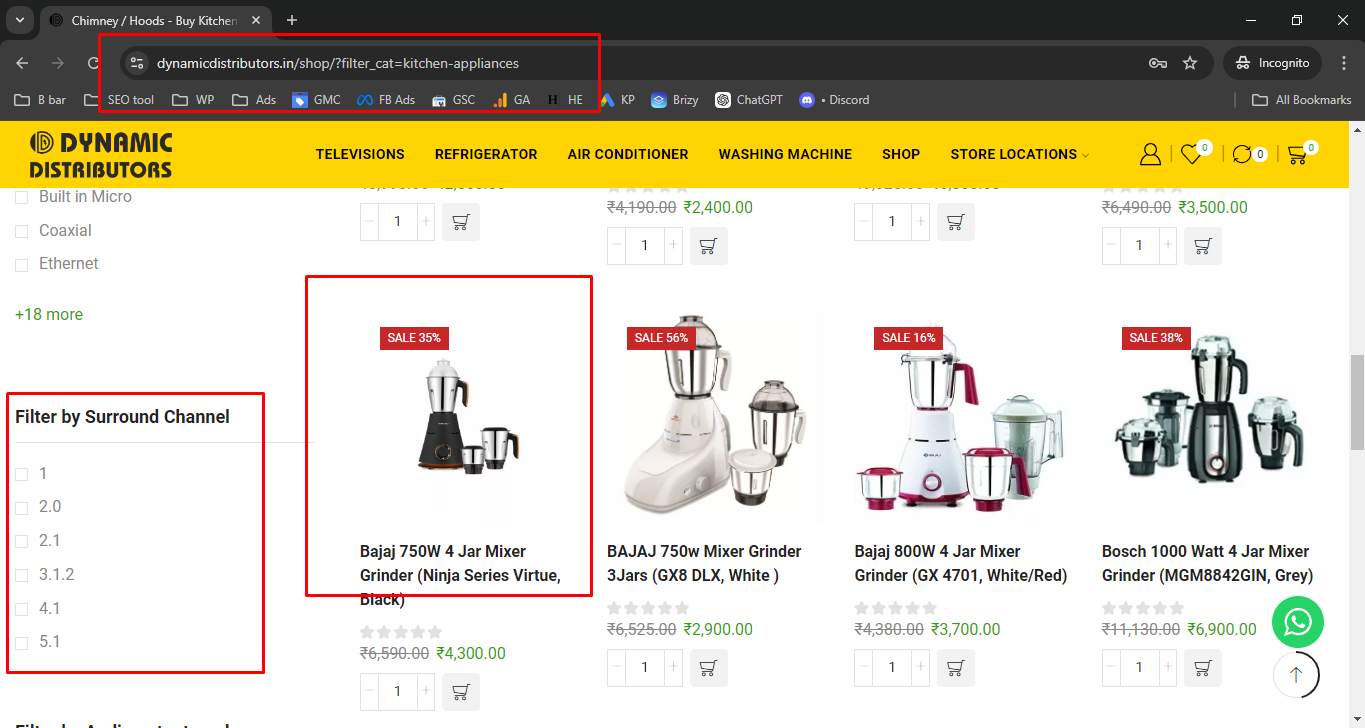Open the compare products icon

pos(1242,154)
